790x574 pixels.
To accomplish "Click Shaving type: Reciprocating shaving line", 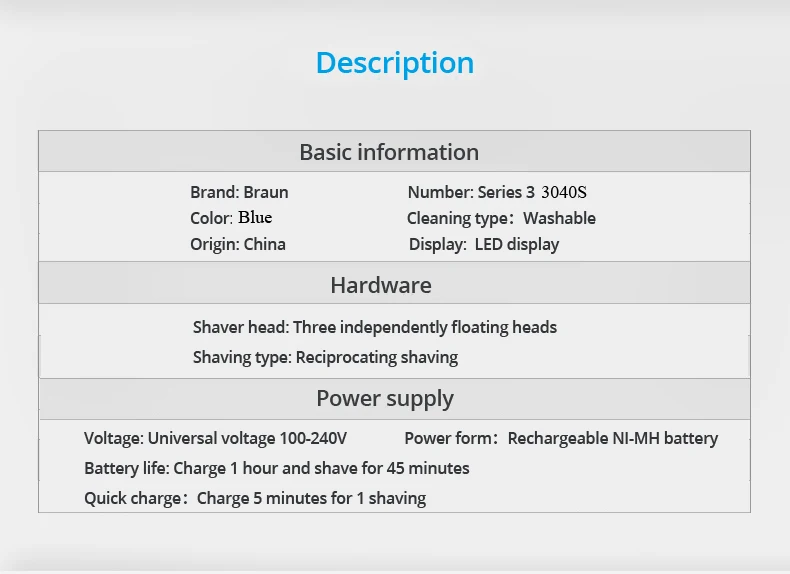I will (325, 357).
